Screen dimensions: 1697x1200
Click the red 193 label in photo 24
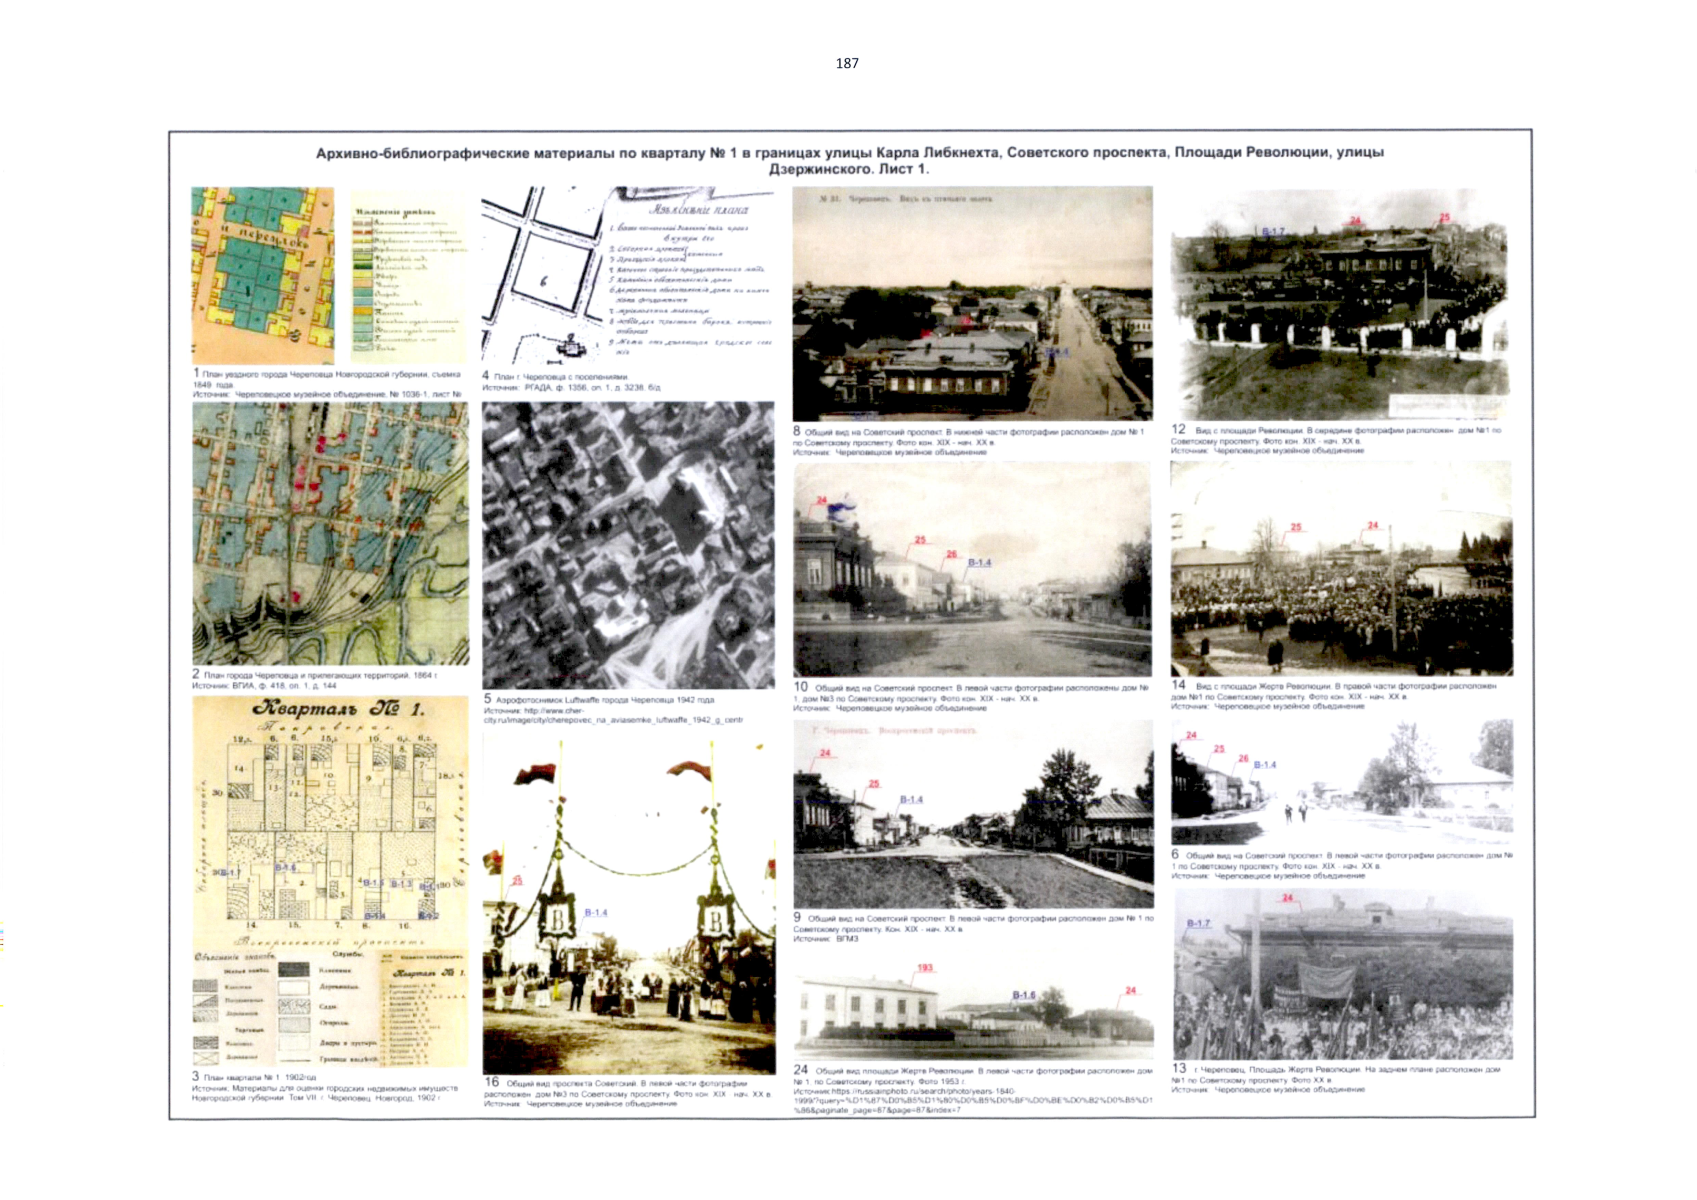tap(925, 968)
